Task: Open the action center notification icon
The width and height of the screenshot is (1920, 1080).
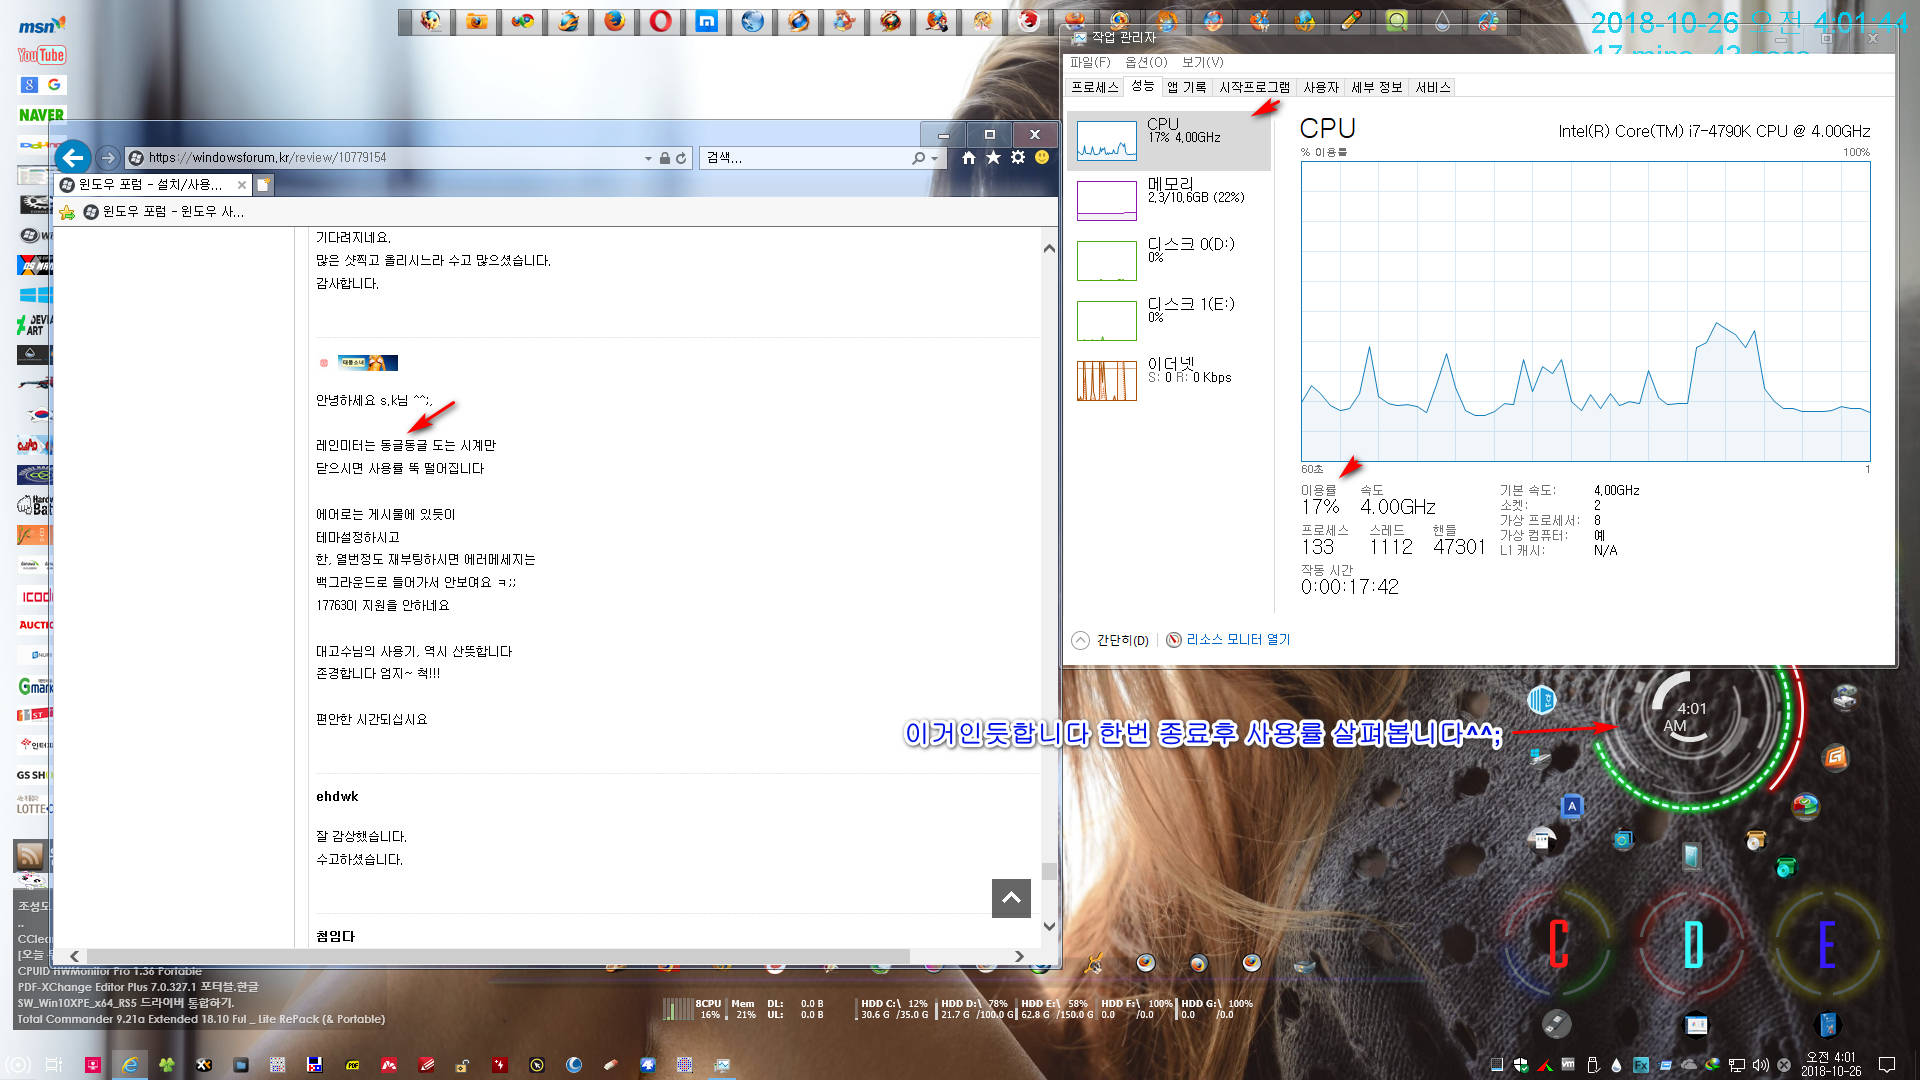Action: (x=1887, y=1065)
